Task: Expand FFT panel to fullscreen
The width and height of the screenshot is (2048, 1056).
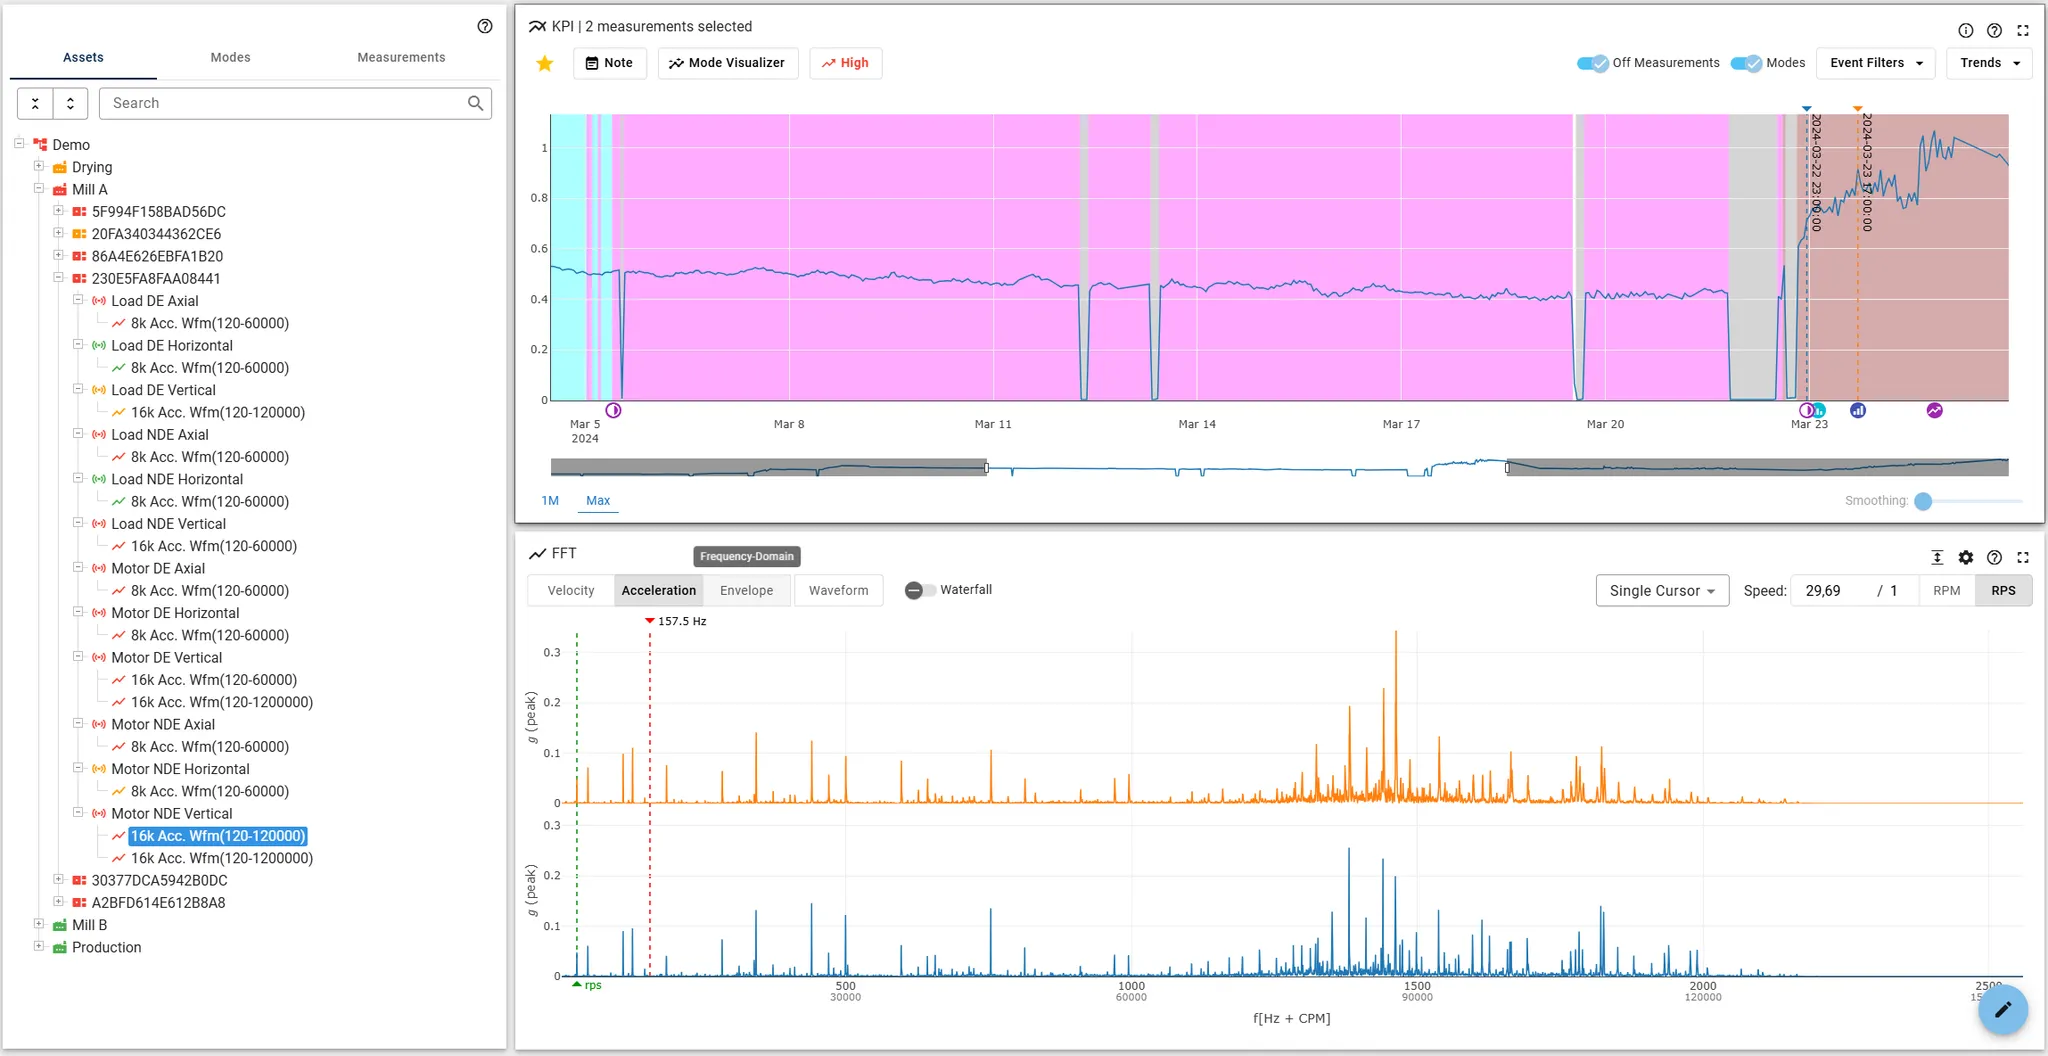Action: point(2023,558)
